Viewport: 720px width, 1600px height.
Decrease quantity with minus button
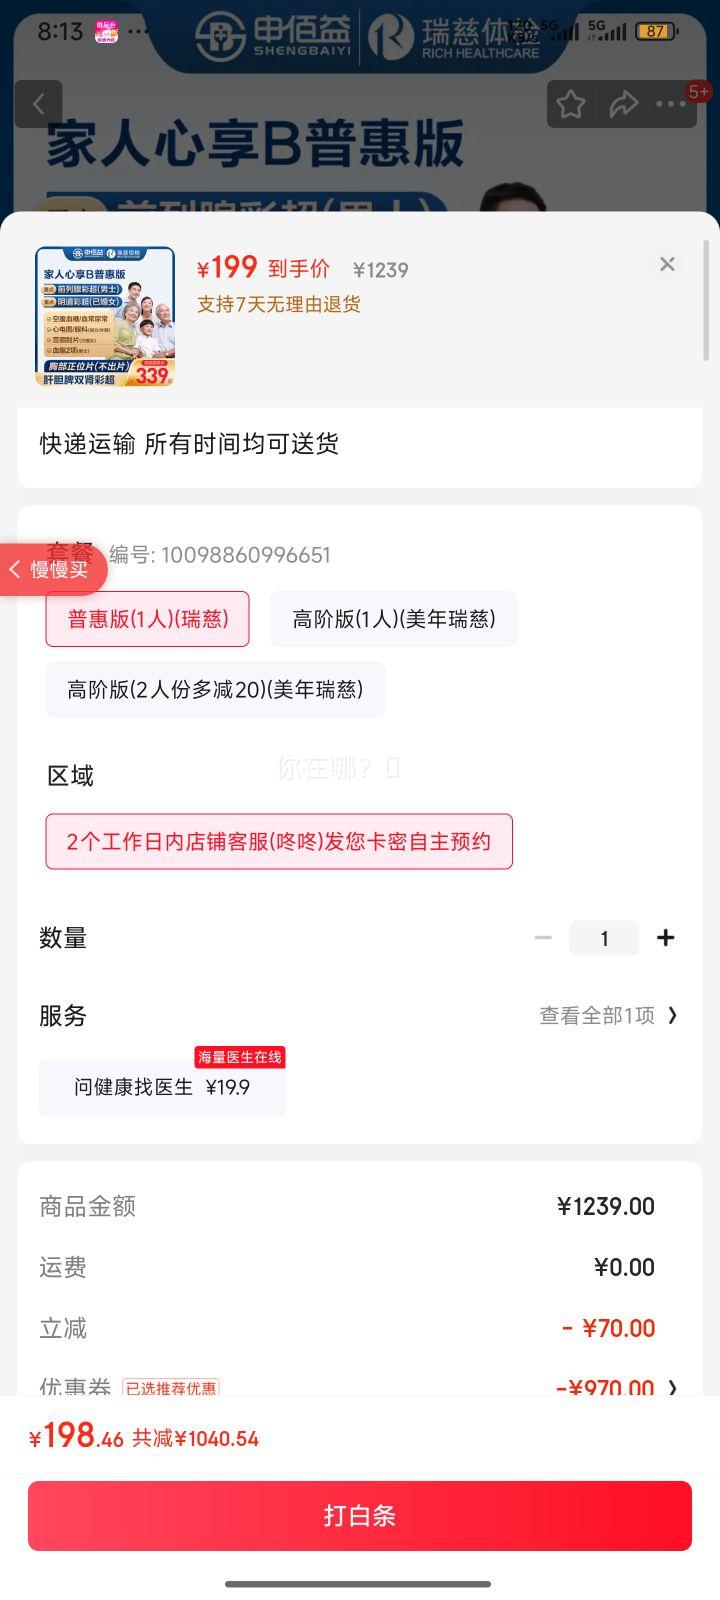point(543,938)
